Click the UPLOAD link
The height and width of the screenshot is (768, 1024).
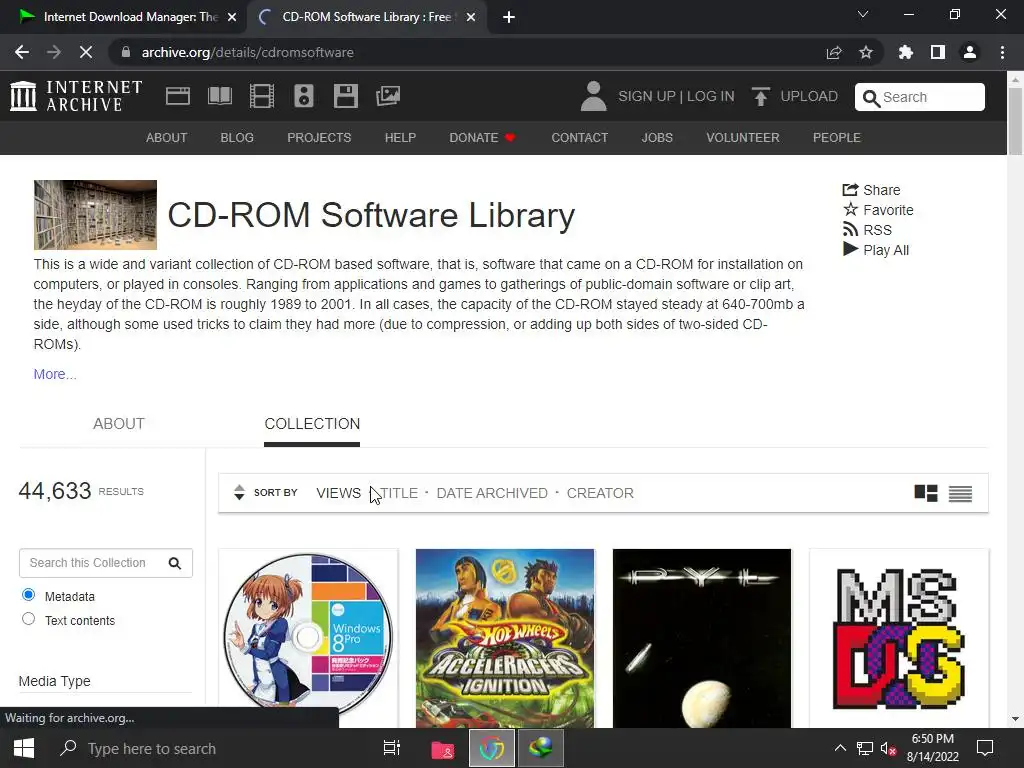click(808, 97)
